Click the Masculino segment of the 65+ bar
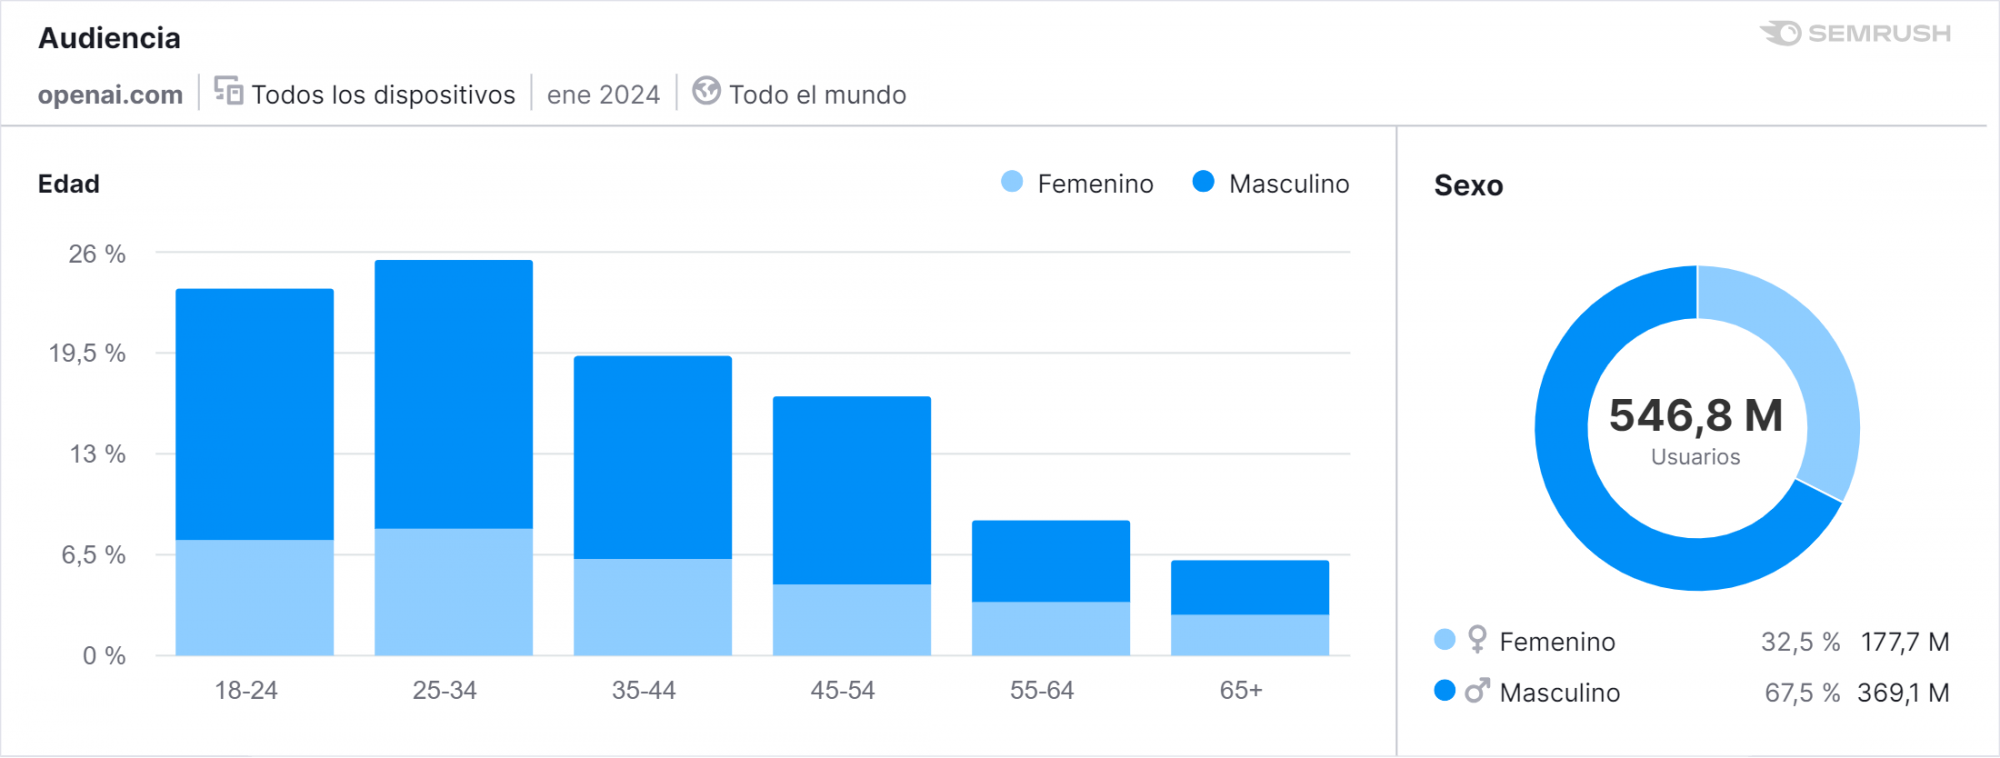2000x758 pixels. (1250, 587)
